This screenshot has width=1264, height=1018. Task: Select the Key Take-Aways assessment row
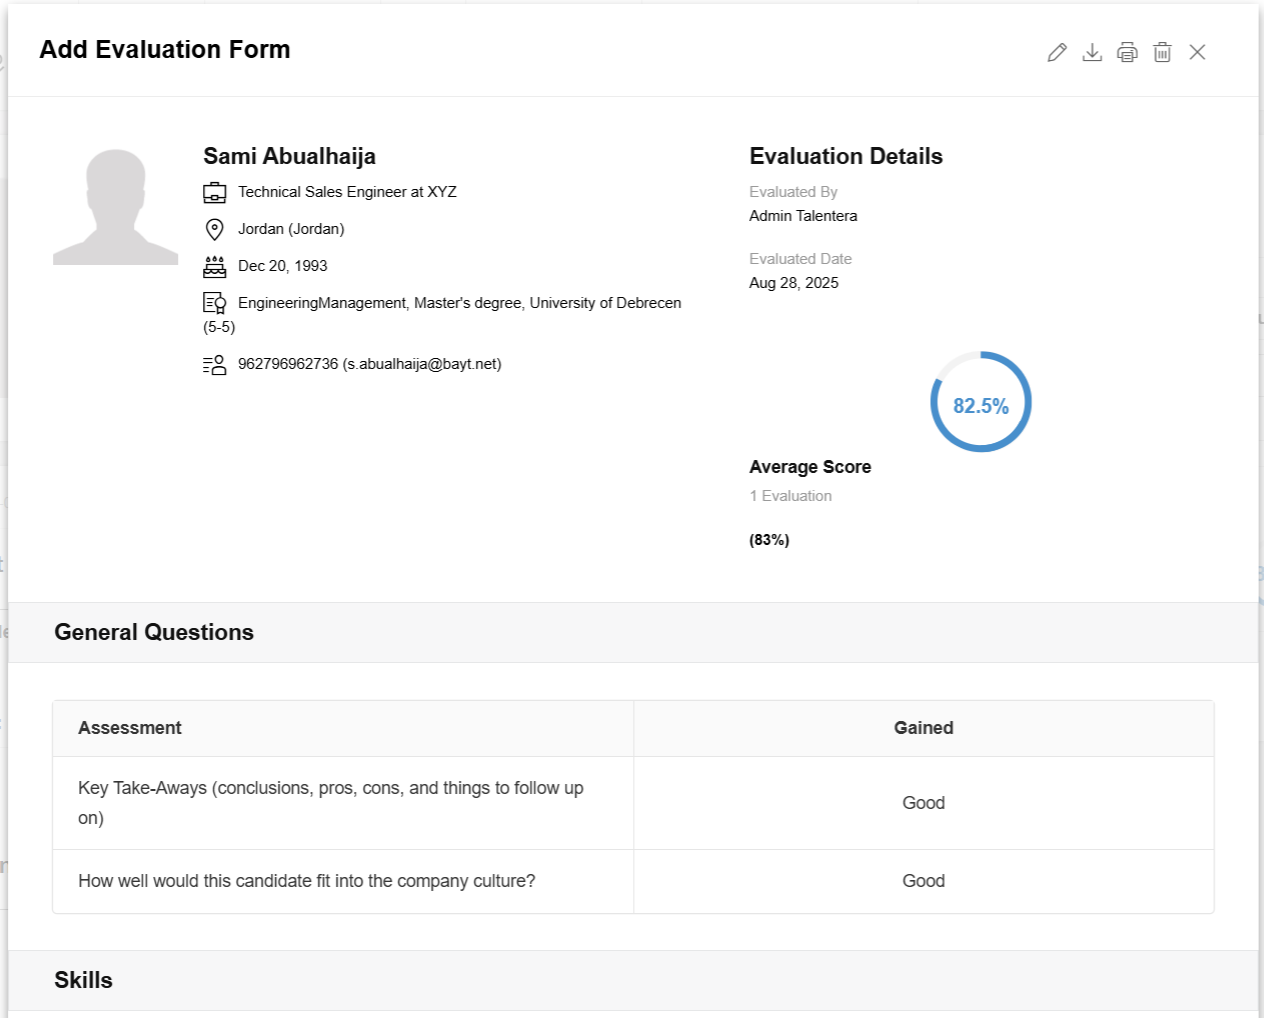[331, 802]
